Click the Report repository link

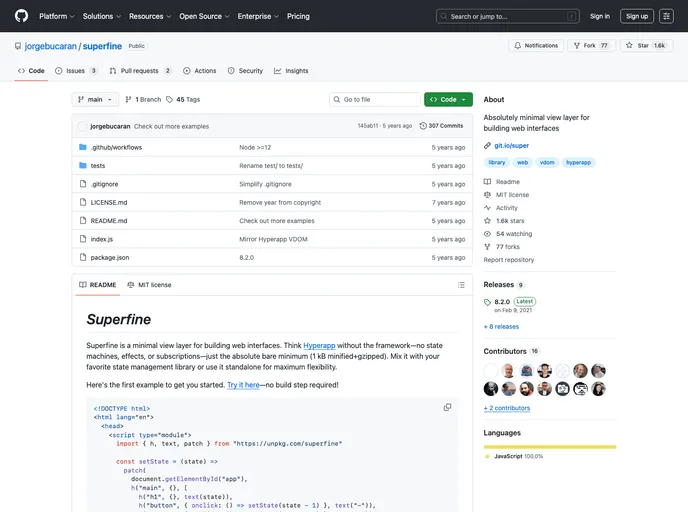(x=509, y=260)
